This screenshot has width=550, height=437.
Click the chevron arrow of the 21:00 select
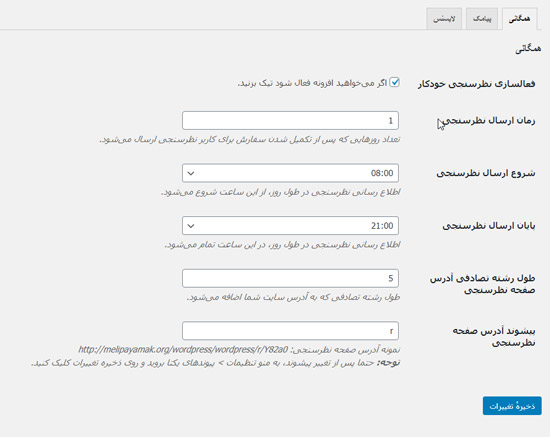pyautogui.click(x=191, y=226)
